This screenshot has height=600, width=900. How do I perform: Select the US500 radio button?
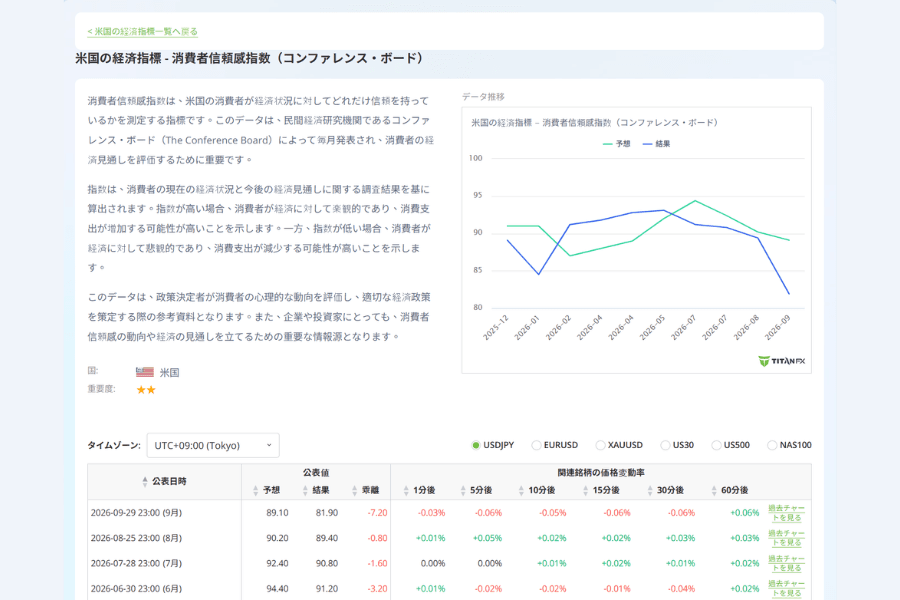(716, 445)
